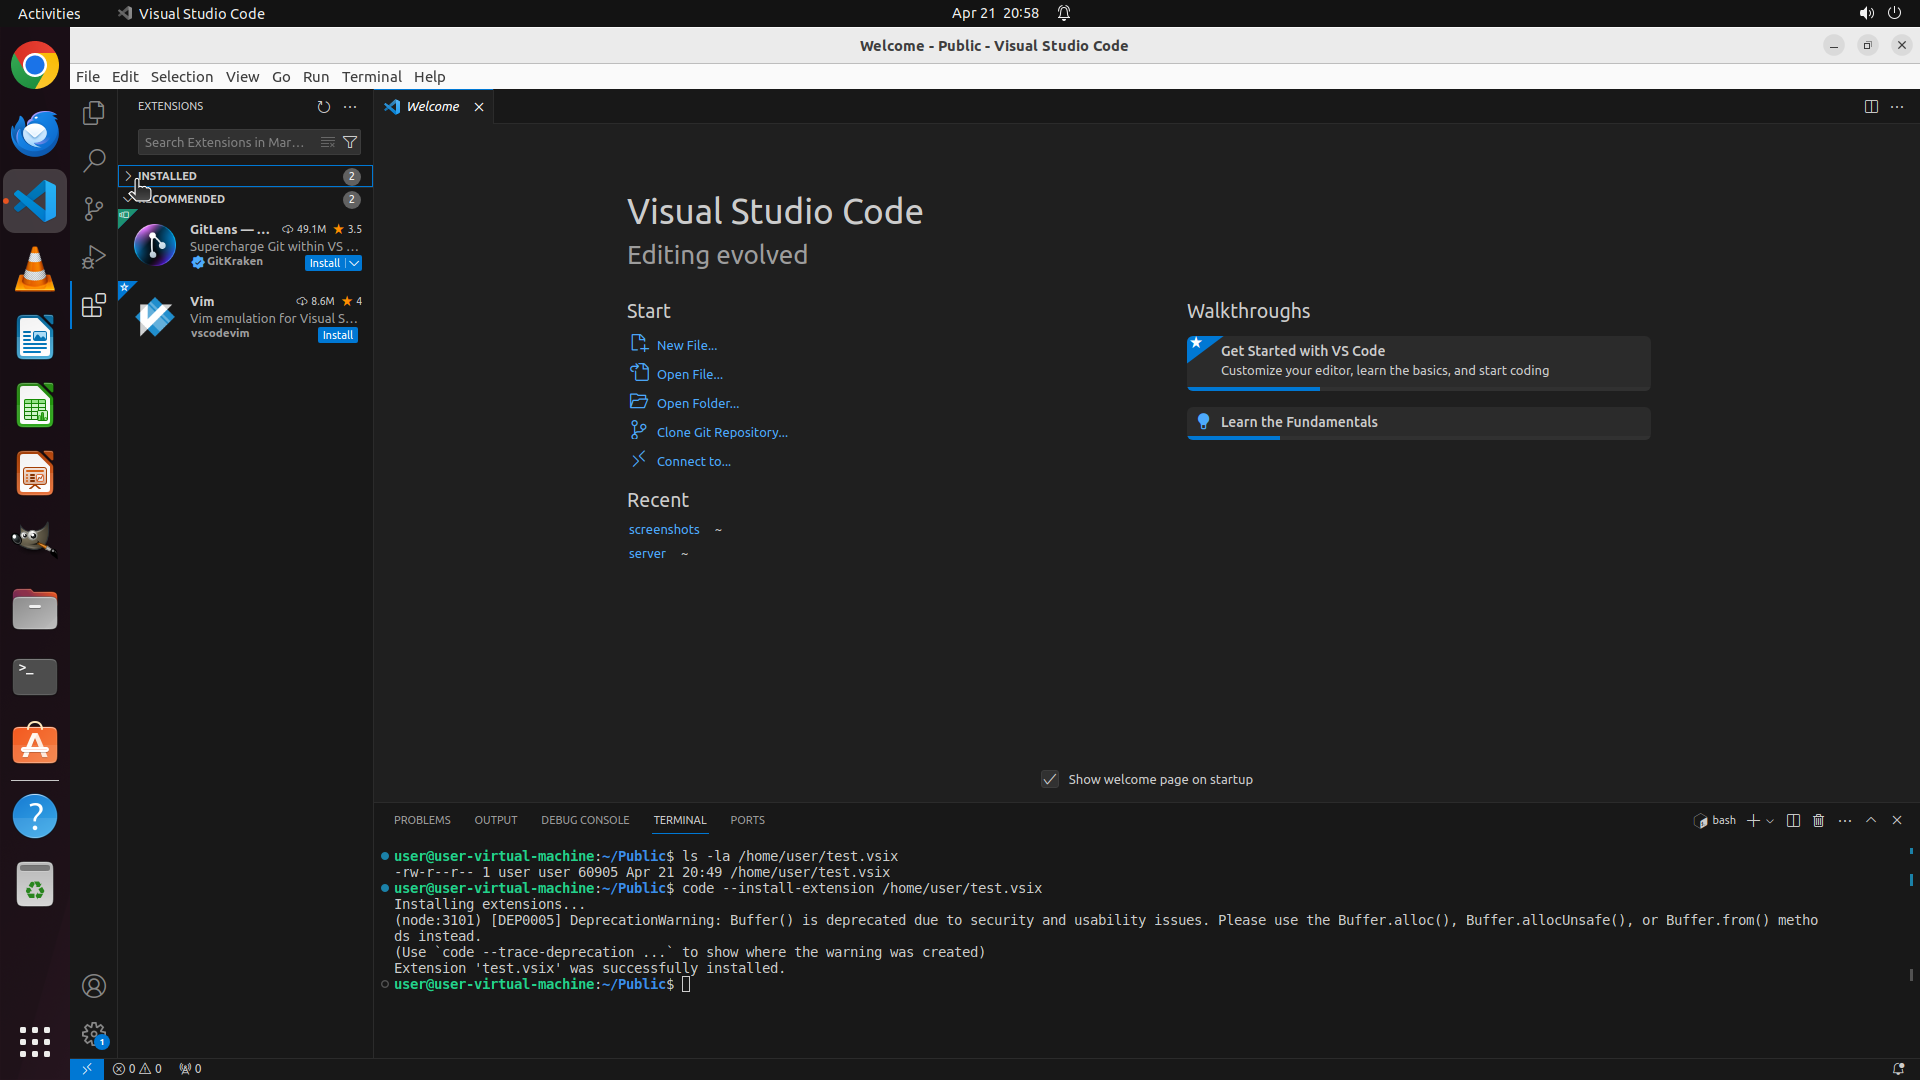Switch to the Output panel tab
Image resolution: width=1920 pixels, height=1080 pixels.
pos(495,820)
